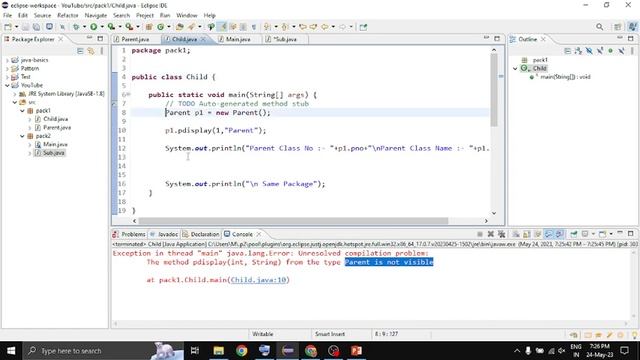Click the Collapse All icon in Package Explorer
This screenshot has width=640, height=360.
(80, 51)
